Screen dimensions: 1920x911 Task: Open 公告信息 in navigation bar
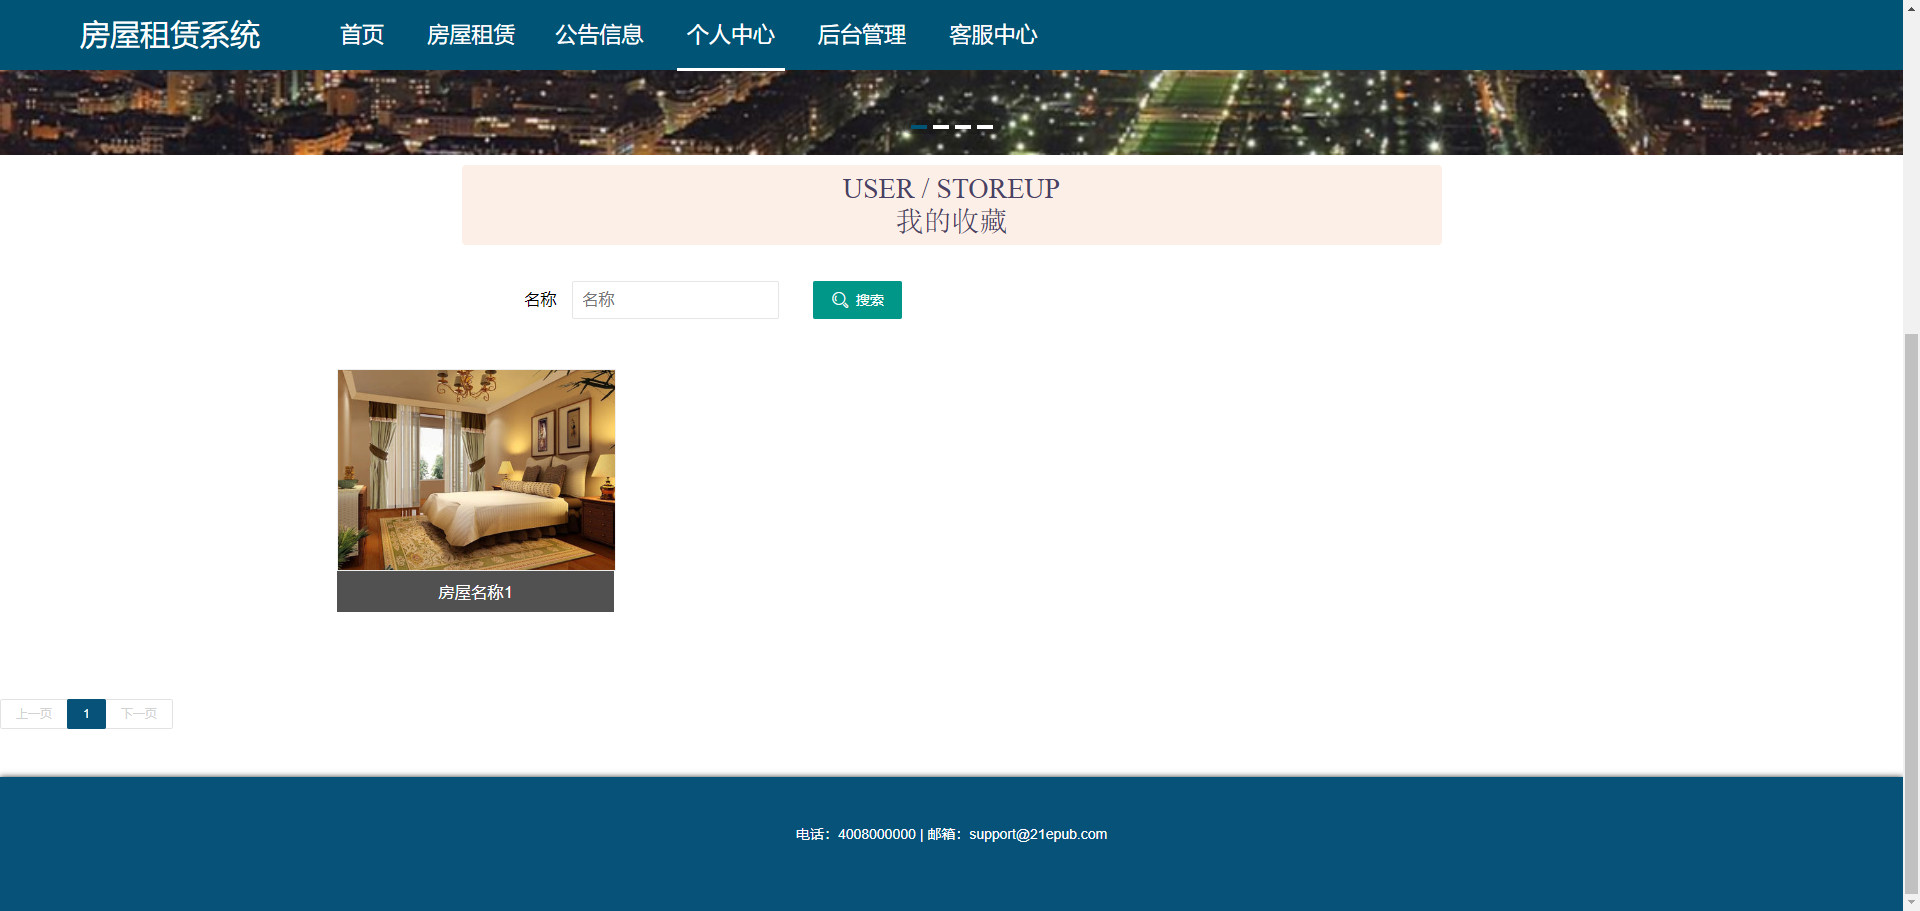point(599,35)
